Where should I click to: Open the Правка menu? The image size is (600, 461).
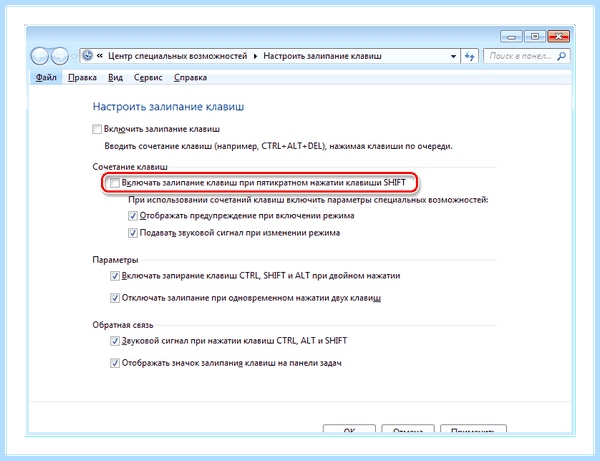click(x=82, y=78)
